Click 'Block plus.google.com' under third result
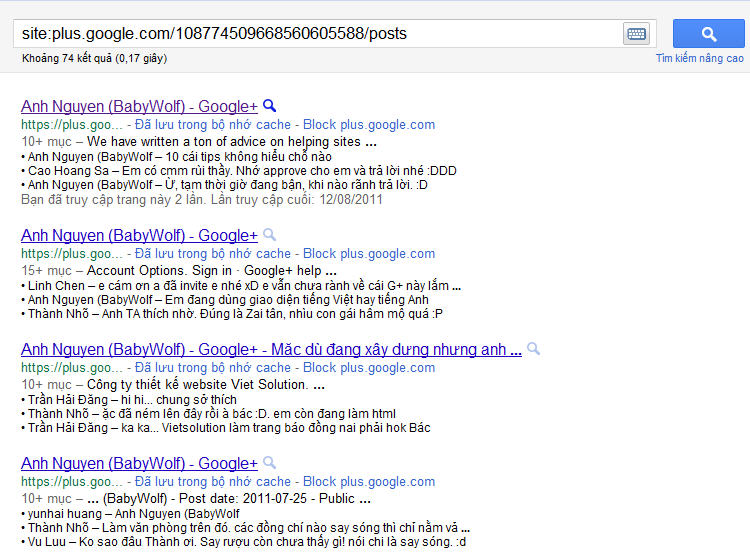Image resolution: width=750 pixels, height=557 pixels. pos(369,368)
